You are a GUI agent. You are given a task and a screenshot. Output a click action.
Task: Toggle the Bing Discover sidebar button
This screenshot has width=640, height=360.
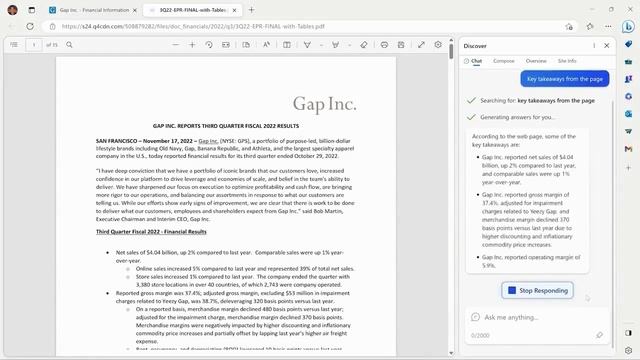click(x=628, y=27)
